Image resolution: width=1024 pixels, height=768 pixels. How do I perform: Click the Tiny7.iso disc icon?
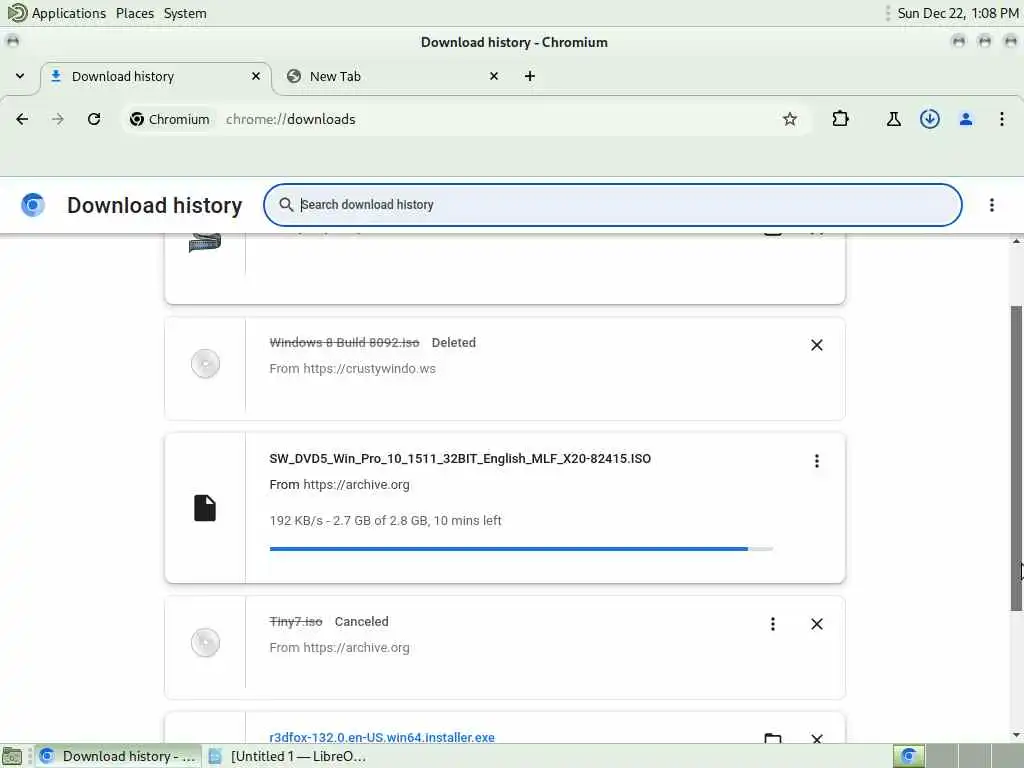(x=205, y=643)
